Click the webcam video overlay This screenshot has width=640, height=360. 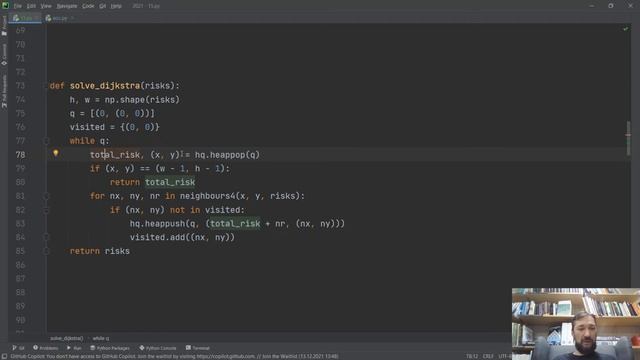pos(576,324)
